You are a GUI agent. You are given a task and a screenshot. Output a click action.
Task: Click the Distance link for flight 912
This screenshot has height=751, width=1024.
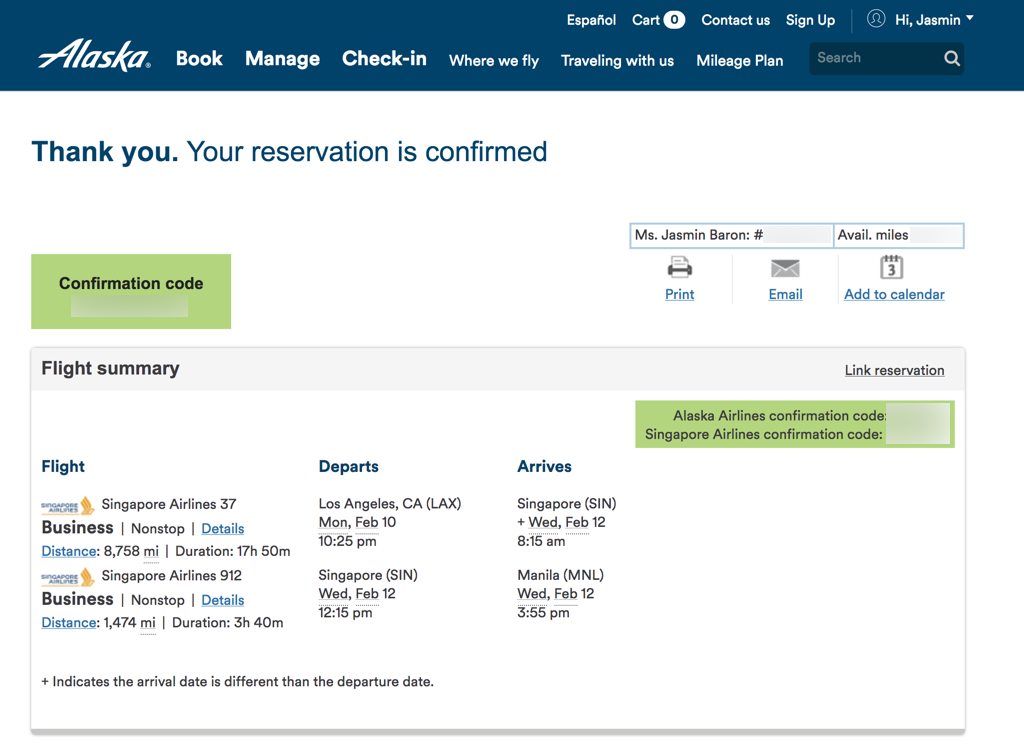point(68,622)
